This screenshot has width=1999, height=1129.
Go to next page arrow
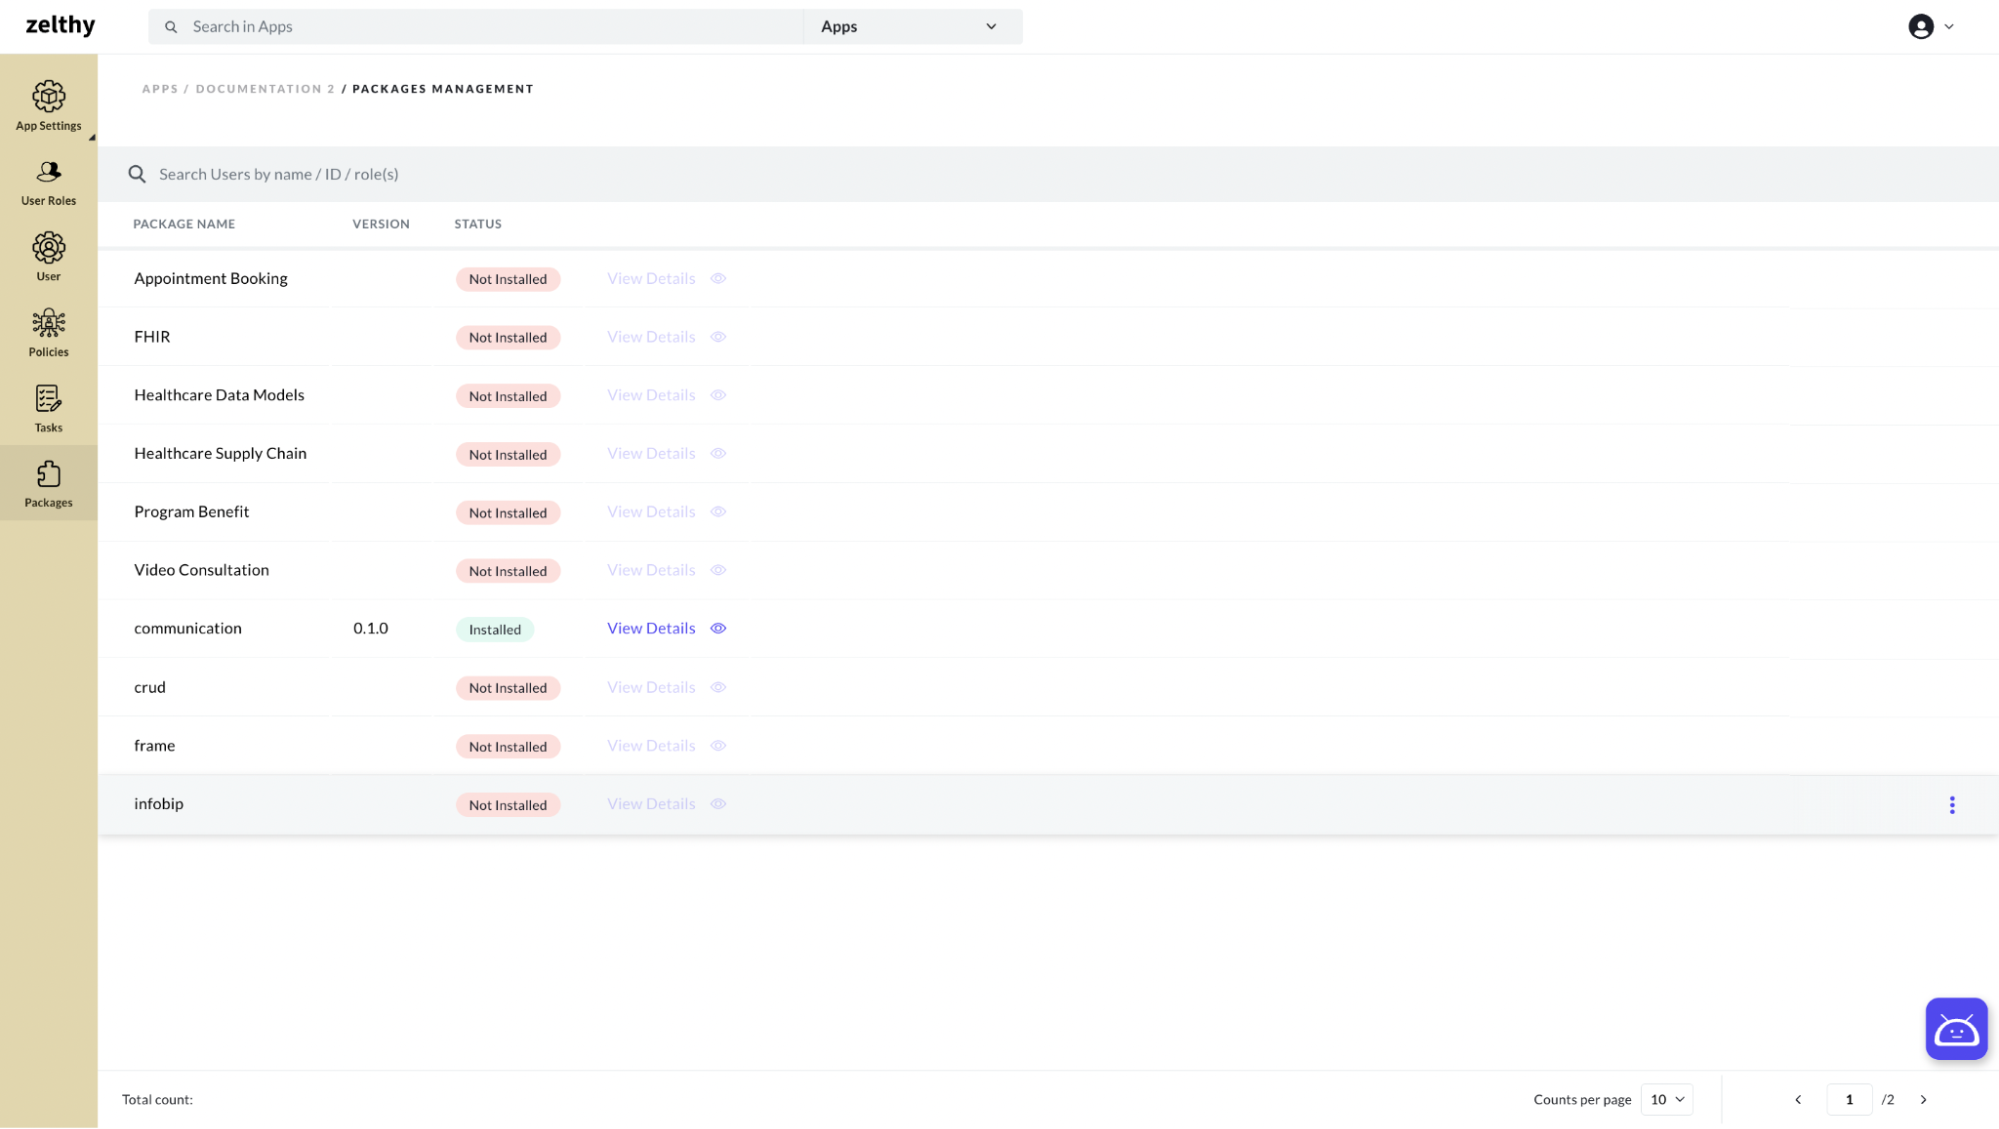[1923, 1100]
